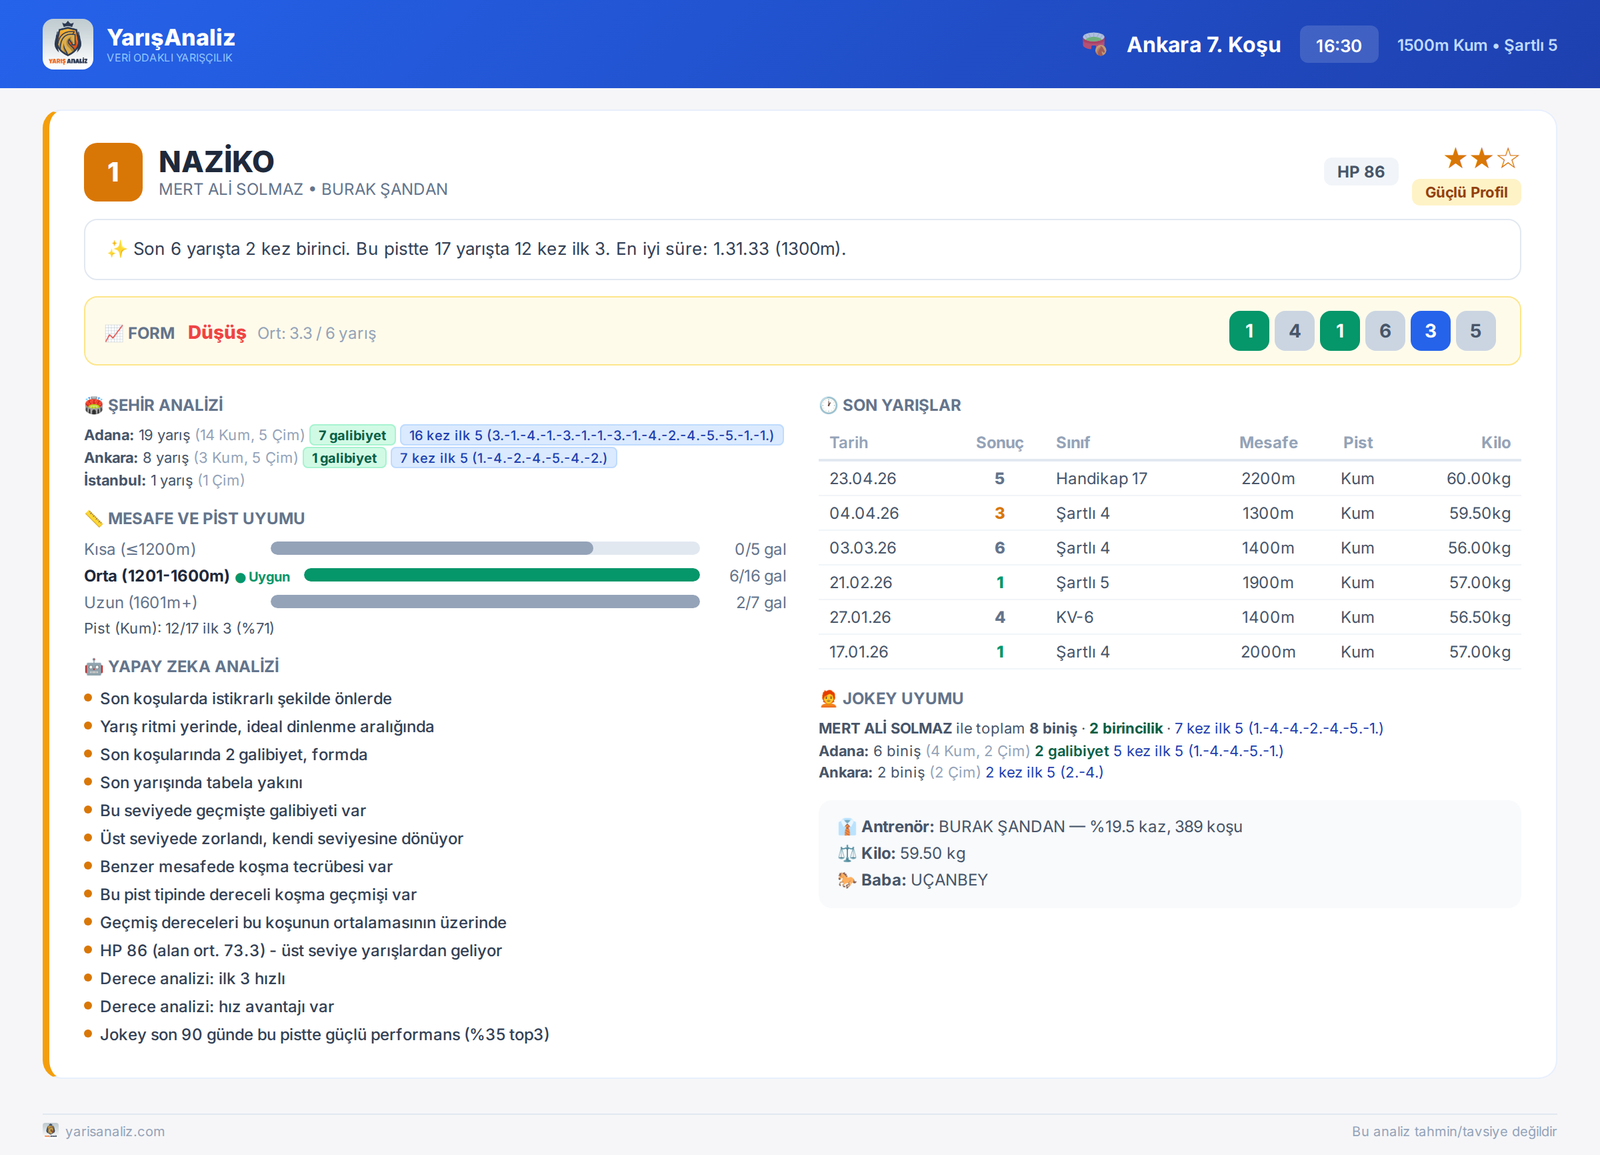The height and width of the screenshot is (1155, 1600).
Task: Click the grey form badge 4
Action: coord(1294,331)
